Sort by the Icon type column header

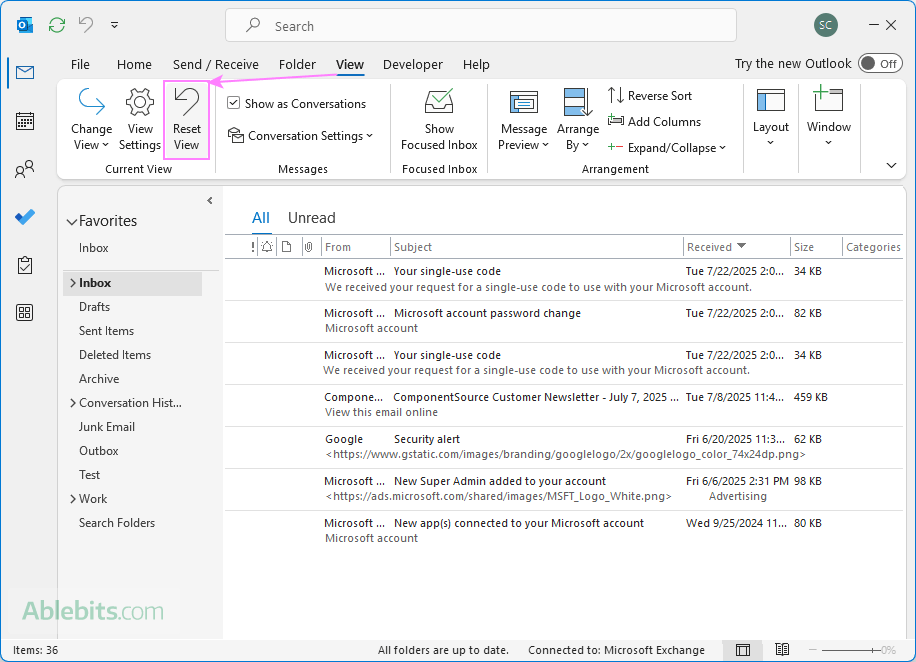(x=286, y=247)
